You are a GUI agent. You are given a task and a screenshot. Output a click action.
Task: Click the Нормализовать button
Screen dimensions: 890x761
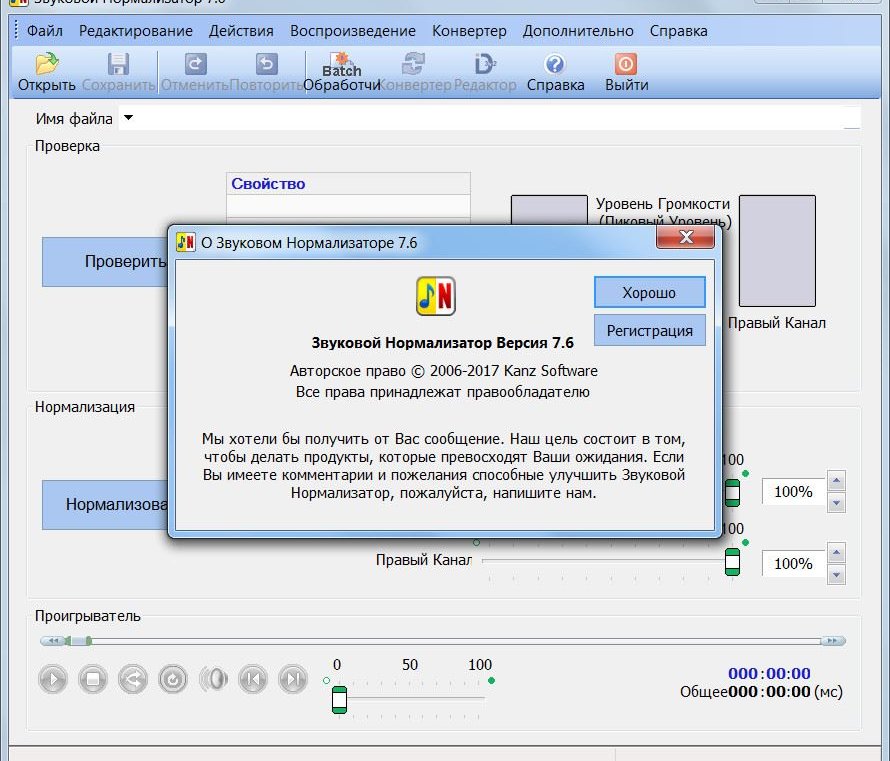pyautogui.click(x=106, y=504)
